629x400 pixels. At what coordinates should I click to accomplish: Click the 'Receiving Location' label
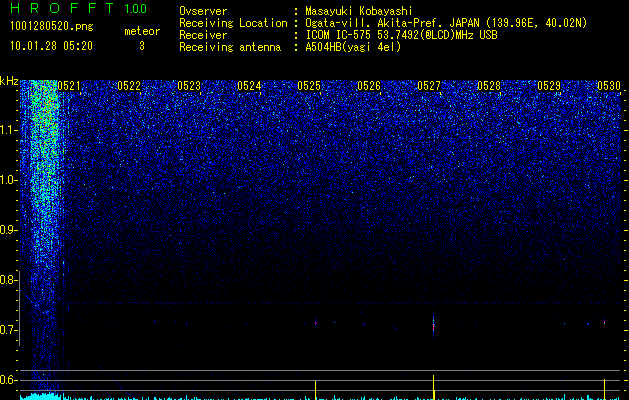233,23
